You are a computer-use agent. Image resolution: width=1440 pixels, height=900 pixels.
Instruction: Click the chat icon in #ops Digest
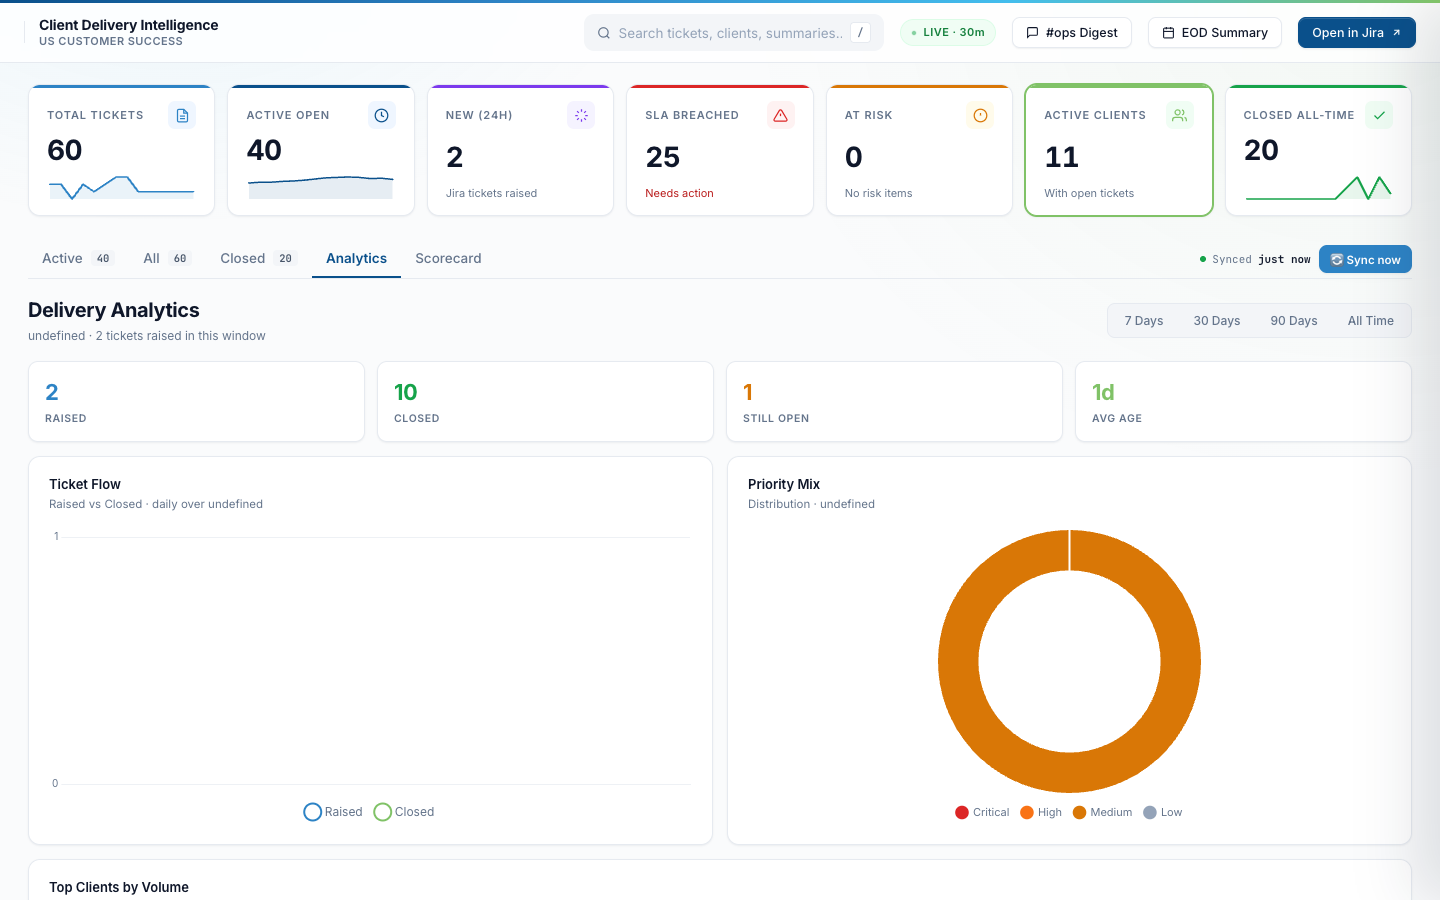pyautogui.click(x=1032, y=33)
